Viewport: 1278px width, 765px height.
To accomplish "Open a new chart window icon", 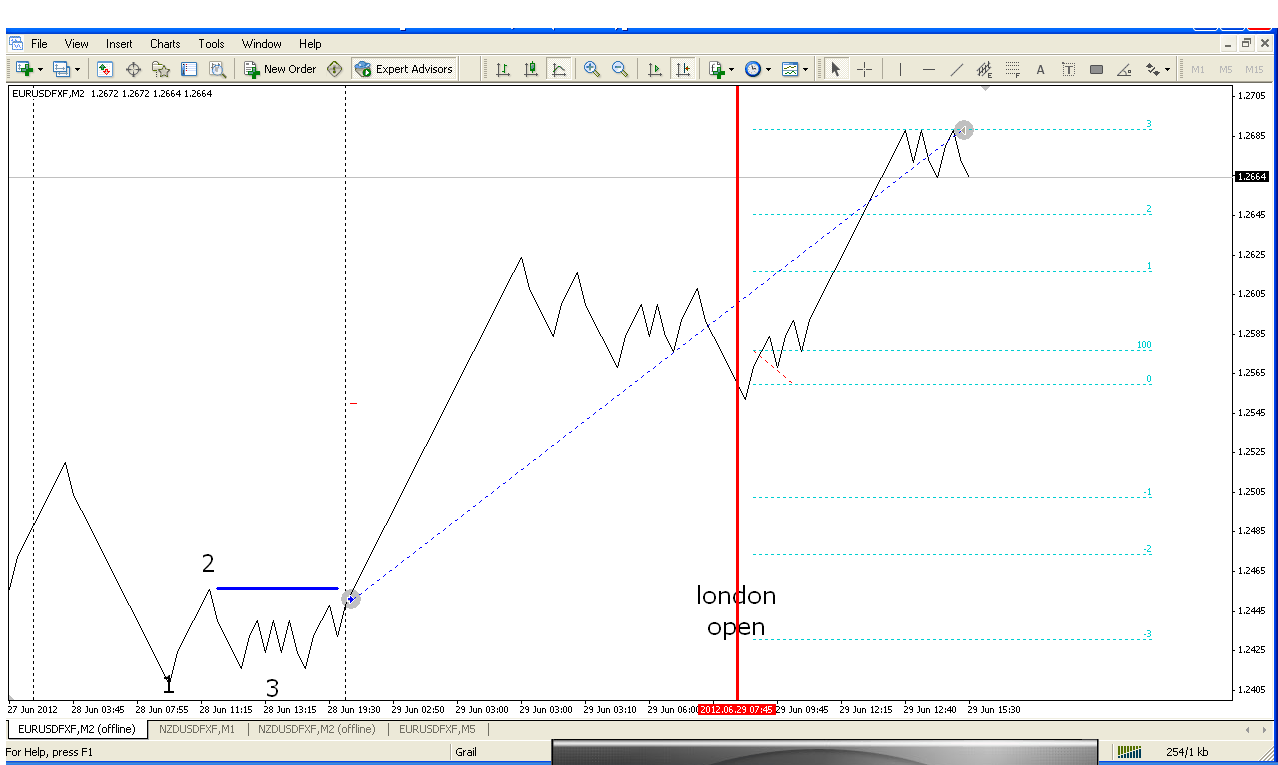I will [24, 69].
